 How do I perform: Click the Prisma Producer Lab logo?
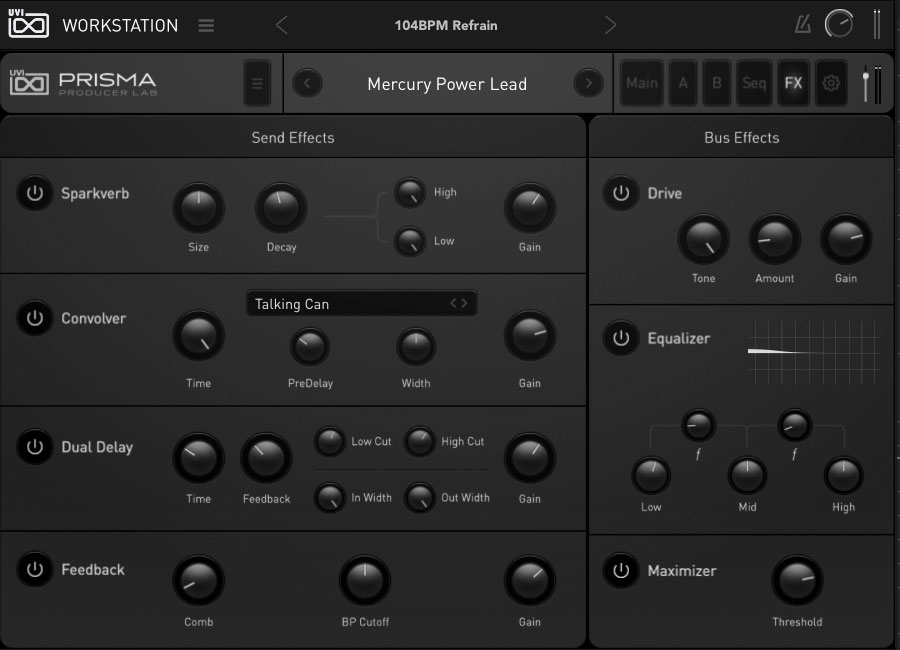click(x=83, y=83)
